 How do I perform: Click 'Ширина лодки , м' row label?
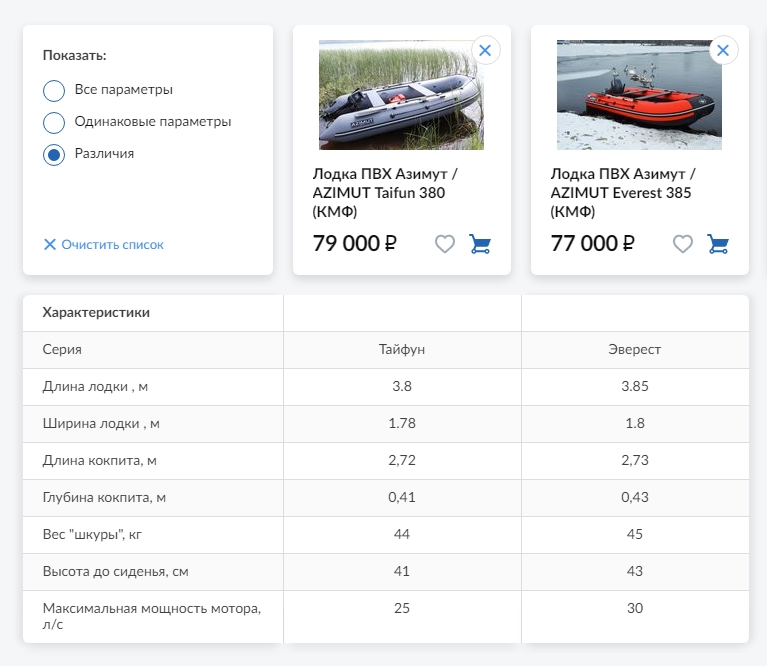(101, 423)
